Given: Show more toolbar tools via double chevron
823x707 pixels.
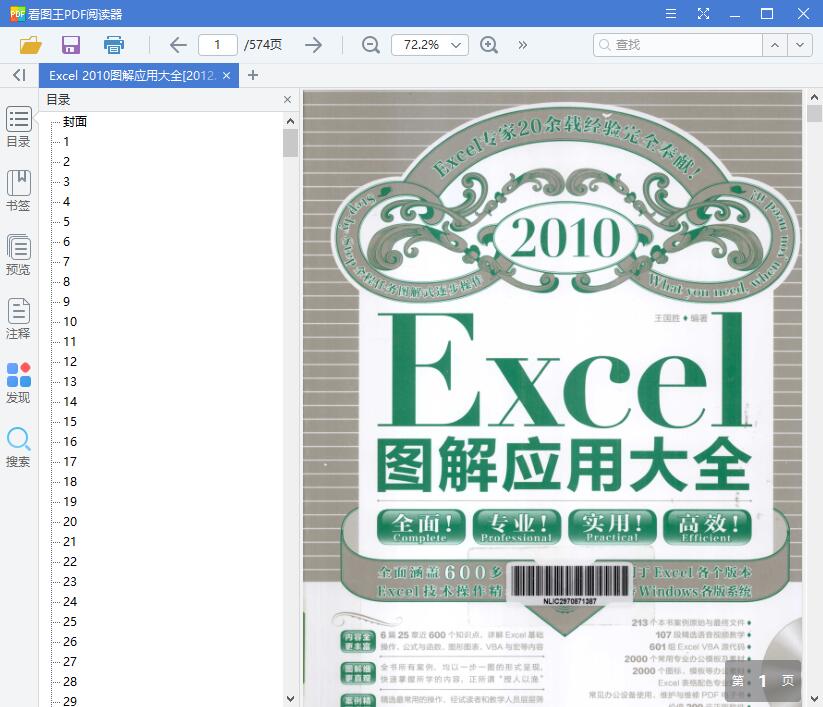Looking at the screenshot, I should 522,45.
